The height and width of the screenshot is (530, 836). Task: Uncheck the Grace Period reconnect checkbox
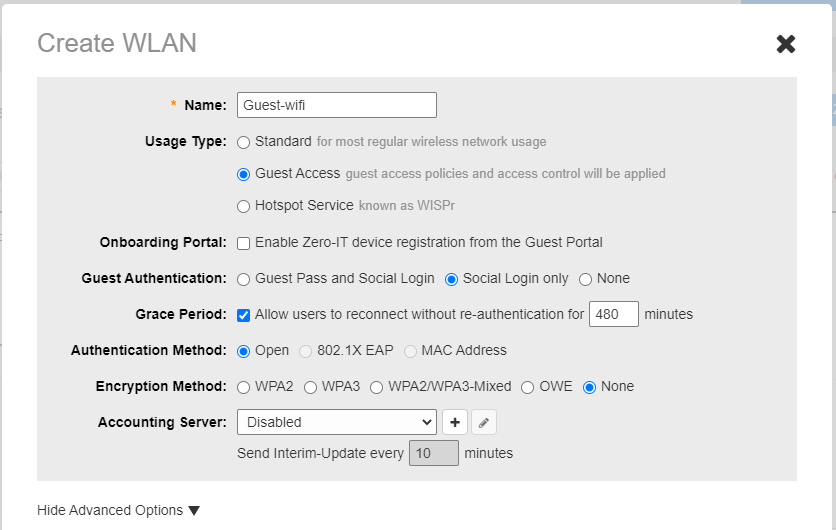point(244,315)
